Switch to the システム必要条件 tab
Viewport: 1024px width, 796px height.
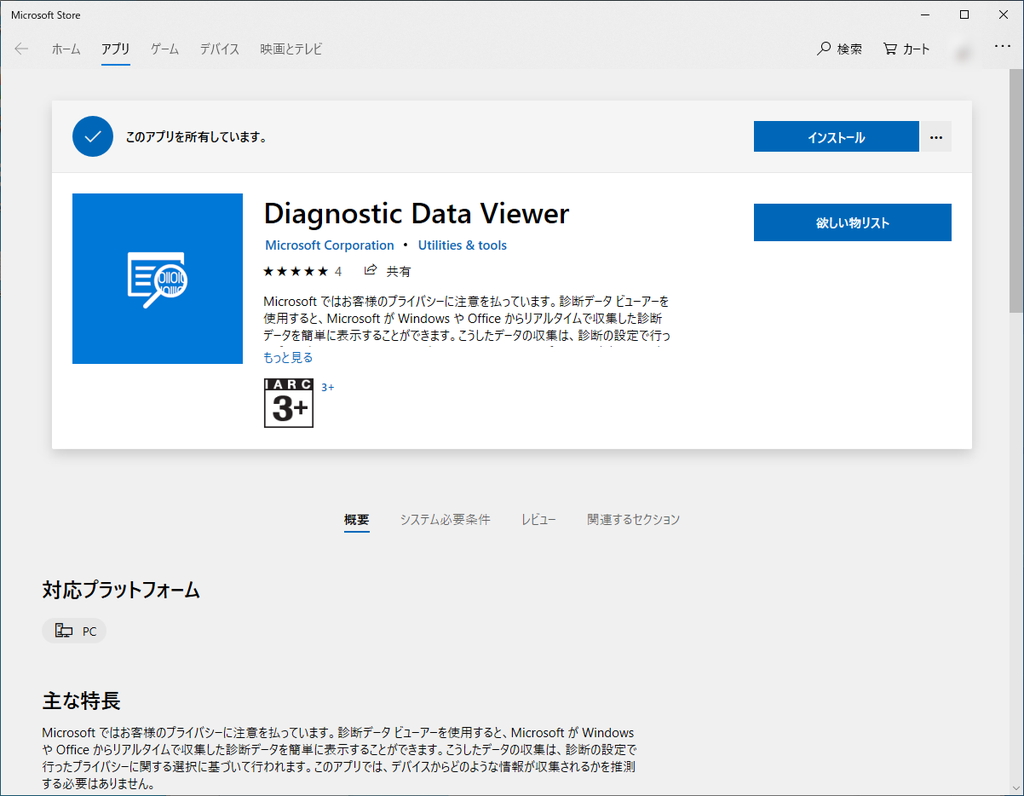coord(444,519)
